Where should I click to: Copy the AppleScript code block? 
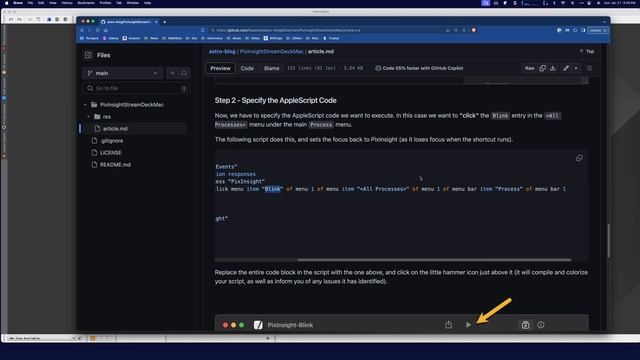579,158
